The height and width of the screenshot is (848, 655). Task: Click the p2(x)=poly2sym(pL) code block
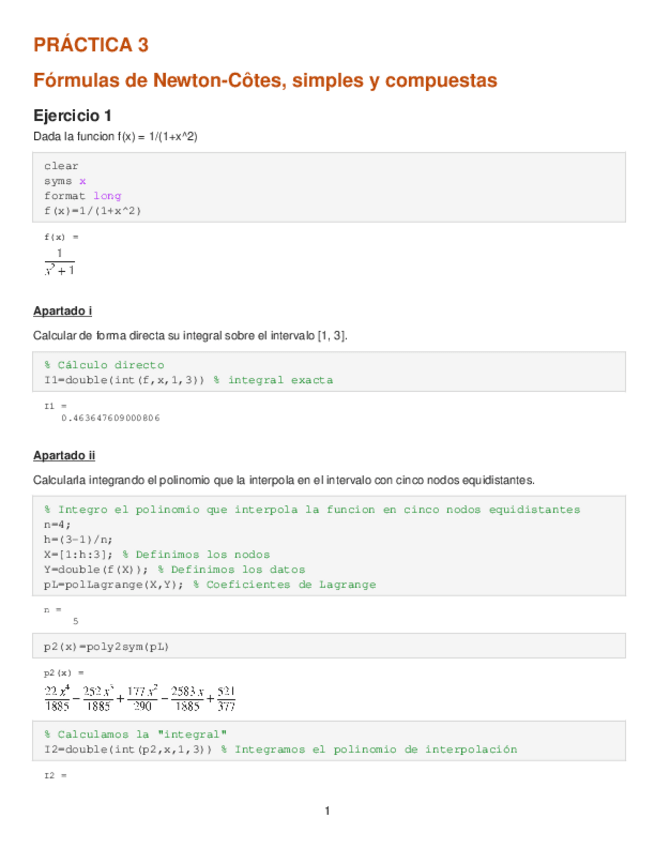click(106, 646)
